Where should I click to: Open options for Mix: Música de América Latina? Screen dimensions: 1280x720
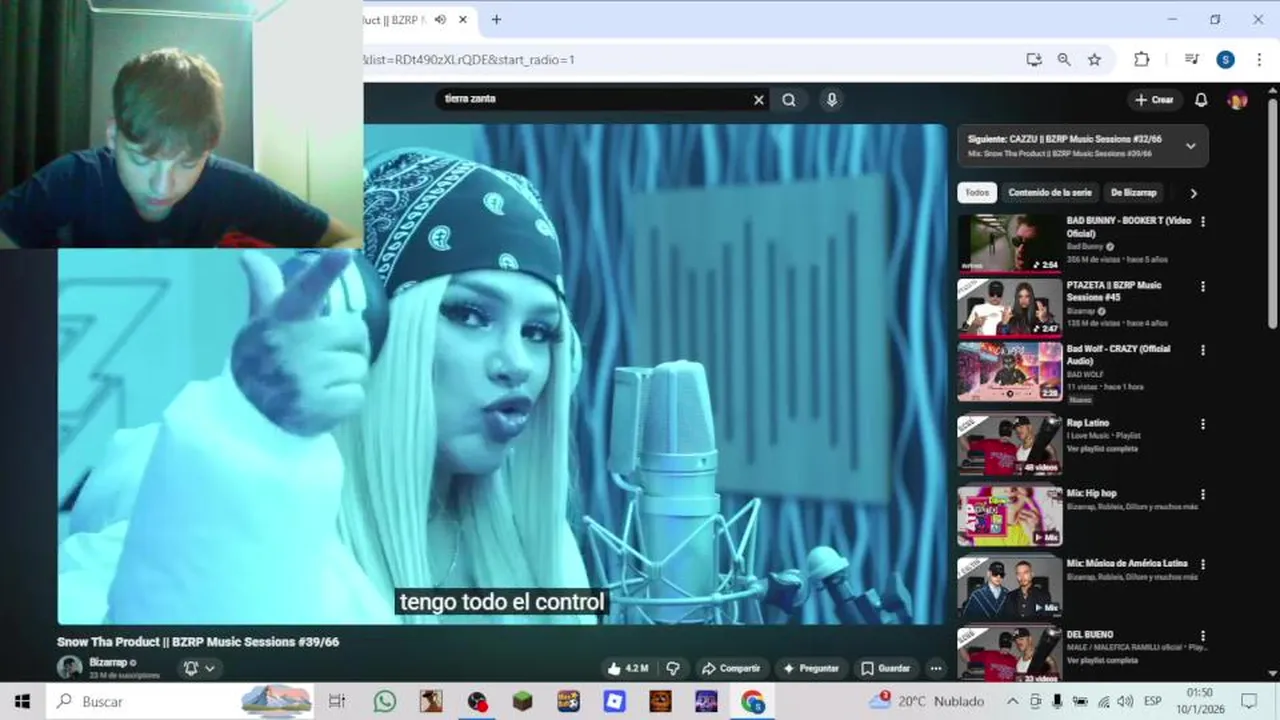pos(1202,565)
